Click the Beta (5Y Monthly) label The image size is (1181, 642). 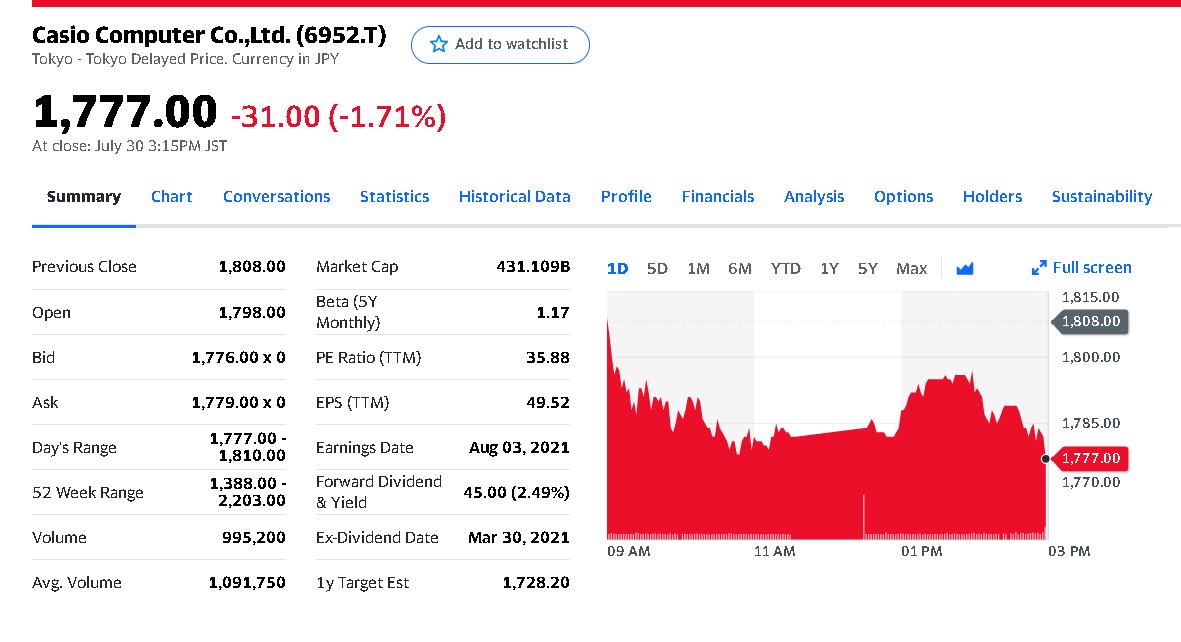point(348,312)
